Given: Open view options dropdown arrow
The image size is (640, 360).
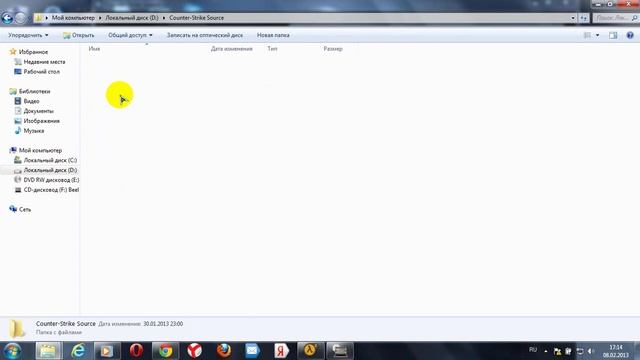Looking at the screenshot, I should 598,36.
